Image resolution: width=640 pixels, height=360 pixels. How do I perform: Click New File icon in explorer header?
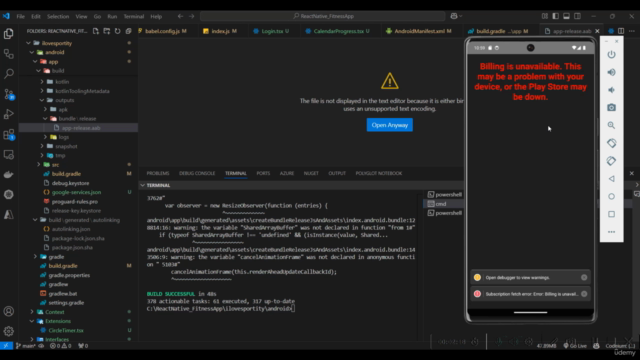tap(96, 31)
